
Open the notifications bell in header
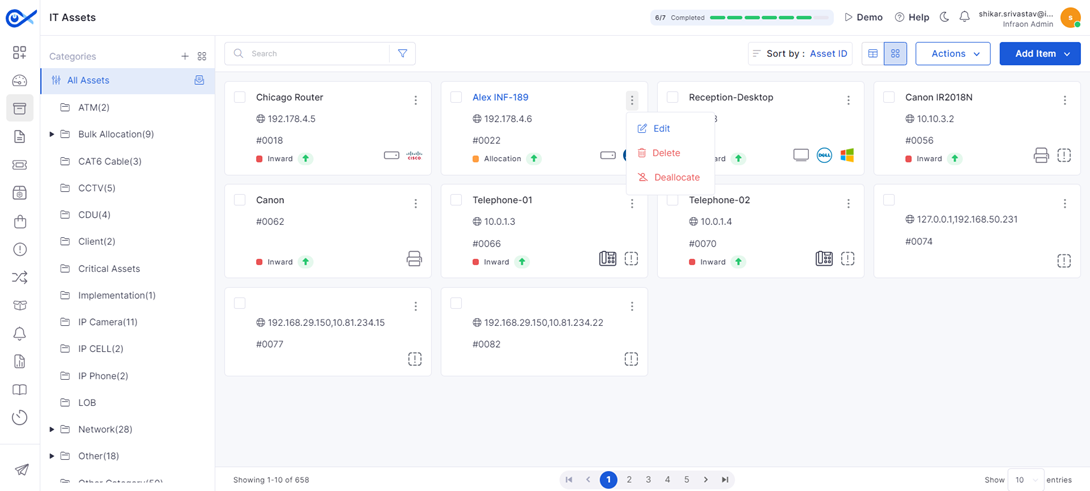pyautogui.click(x=964, y=17)
